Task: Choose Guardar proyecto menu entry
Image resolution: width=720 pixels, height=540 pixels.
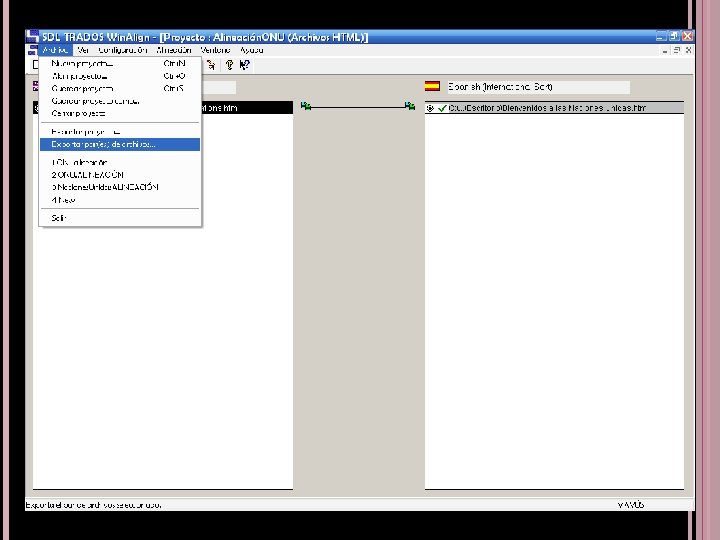Action: [120, 88]
